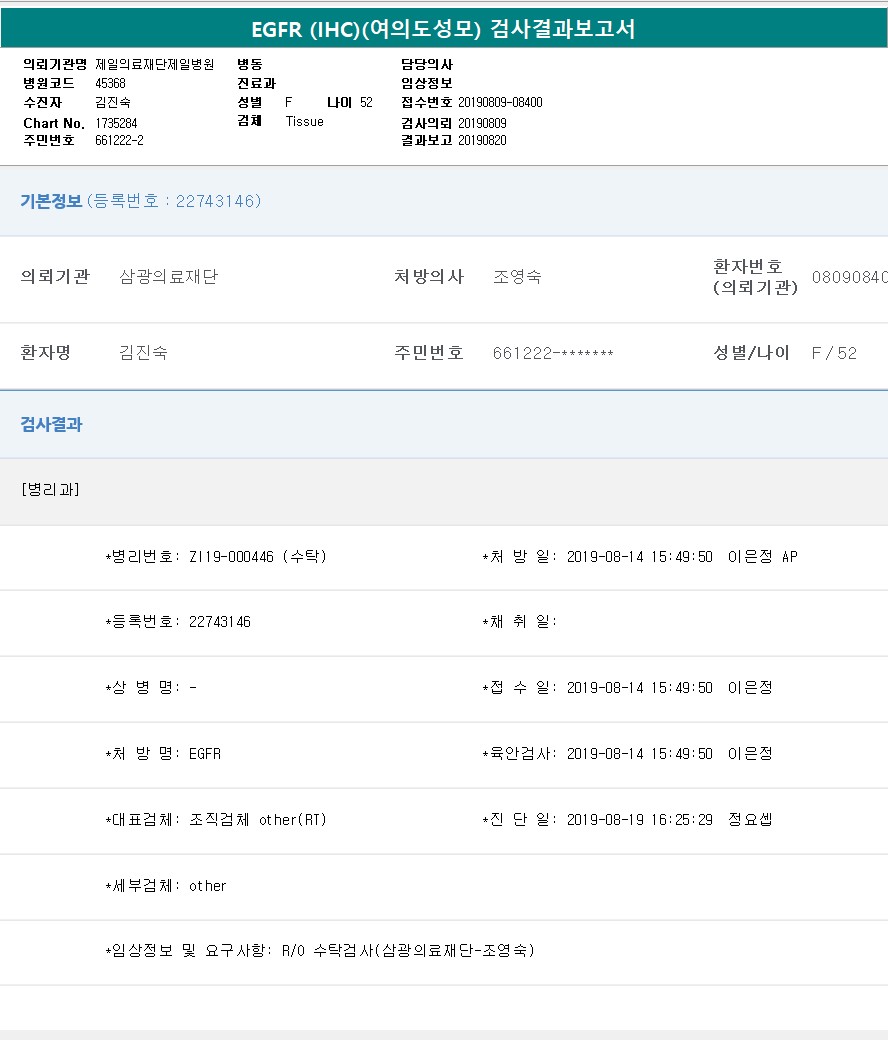This screenshot has width=888, height=1040.
Task: Click the masked 주민번호 661222-*******
Action: coord(553,353)
